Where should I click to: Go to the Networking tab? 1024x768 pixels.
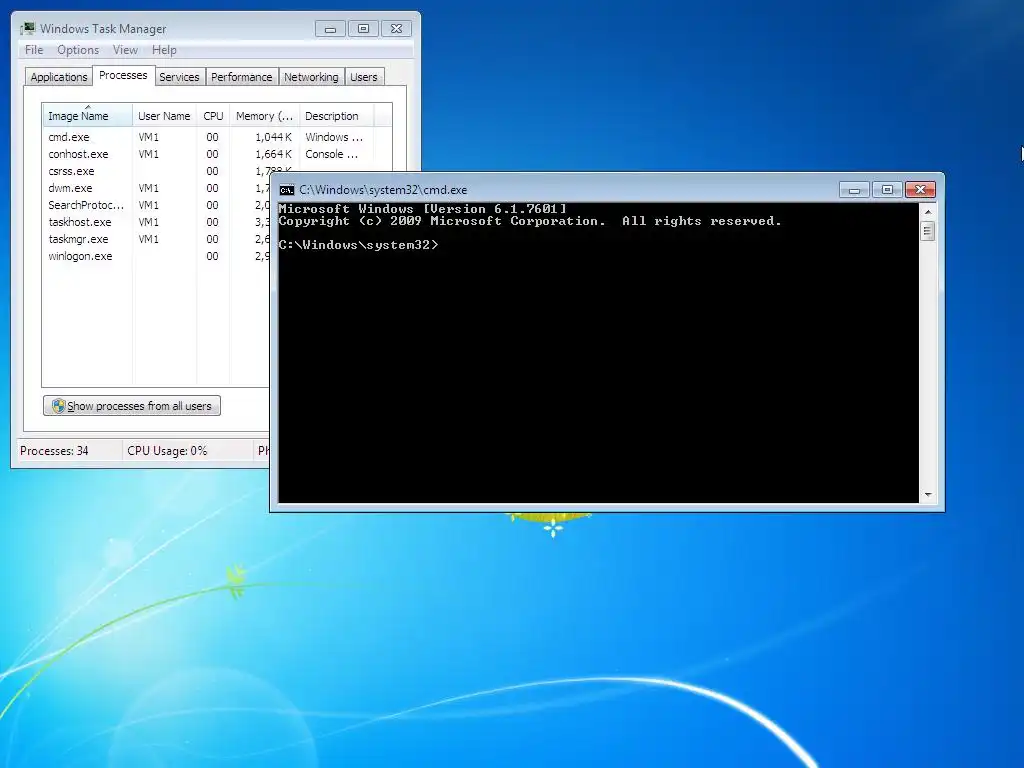click(x=311, y=77)
